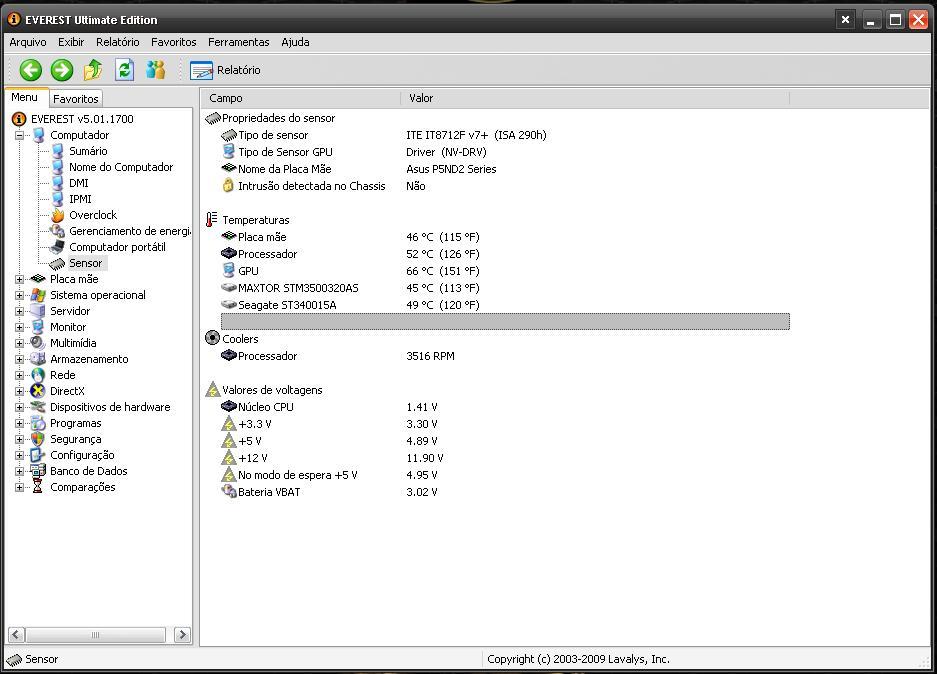Open the Ferramentas menu
The image size is (937, 674).
pyautogui.click(x=238, y=42)
